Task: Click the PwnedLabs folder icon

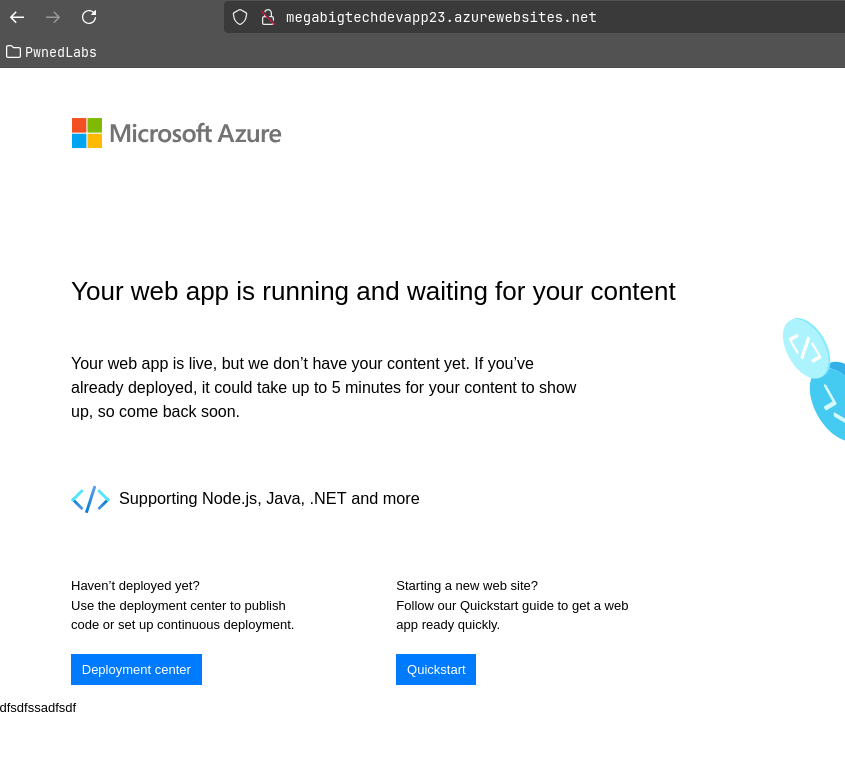Action: point(13,52)
